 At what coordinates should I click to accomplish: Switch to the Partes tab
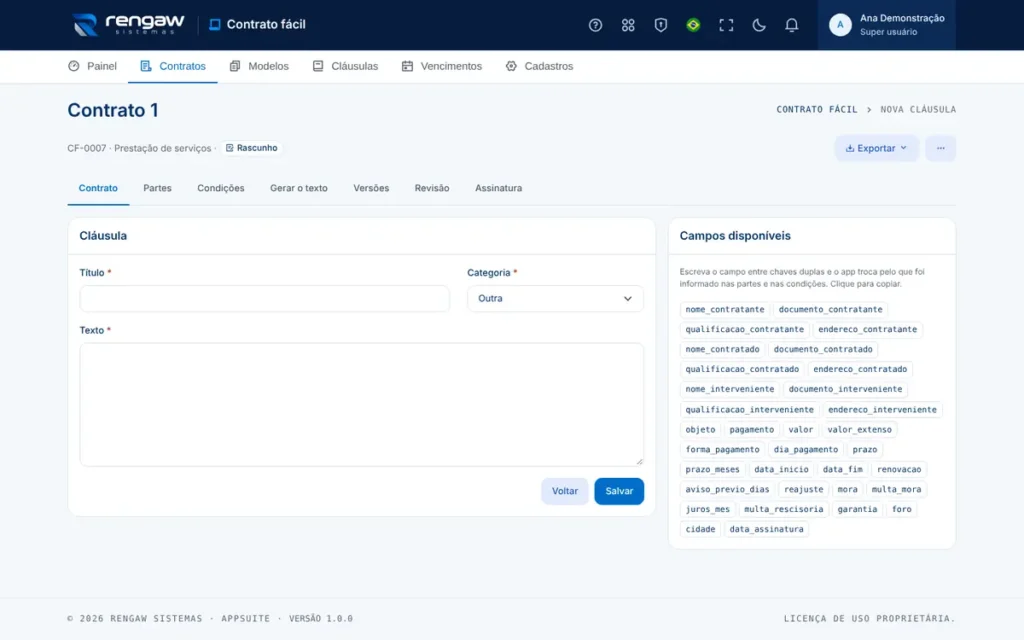(157, 188)
